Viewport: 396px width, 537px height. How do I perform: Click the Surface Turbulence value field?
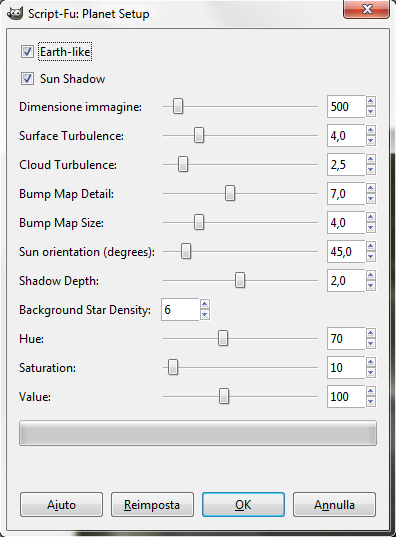[x=346, y=136]
